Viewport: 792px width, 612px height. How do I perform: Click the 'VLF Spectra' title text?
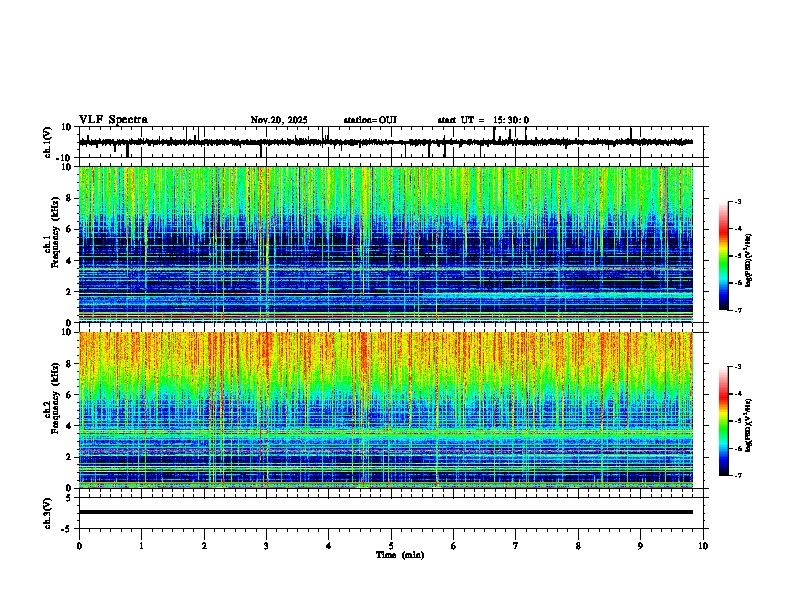pos(113,120)
